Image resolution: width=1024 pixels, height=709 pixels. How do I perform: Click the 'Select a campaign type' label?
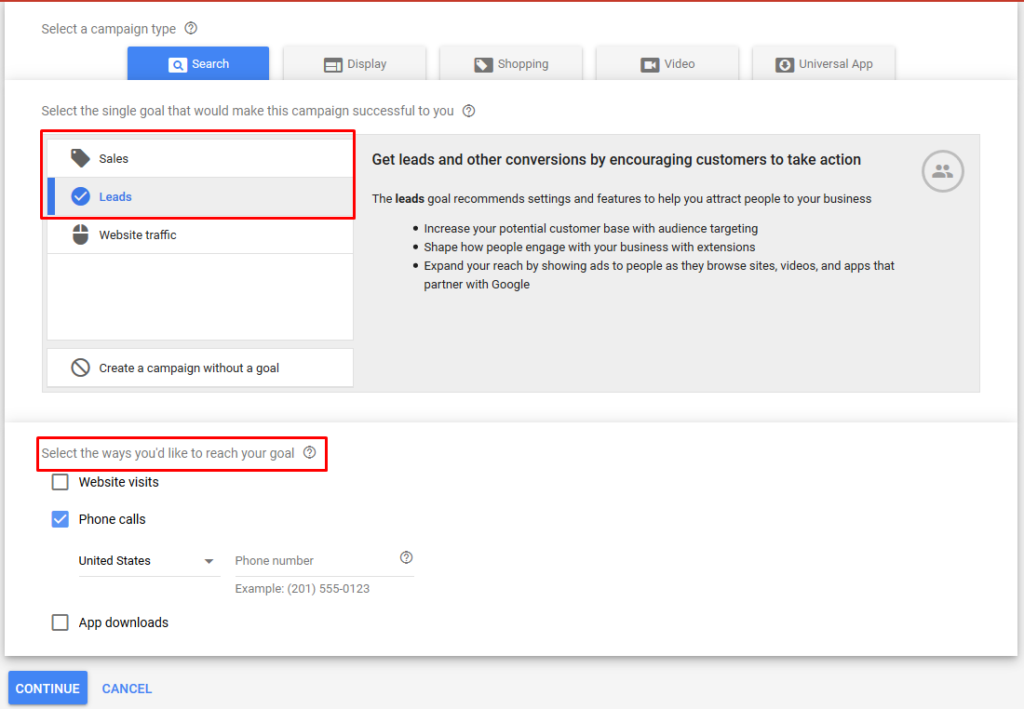108,29
